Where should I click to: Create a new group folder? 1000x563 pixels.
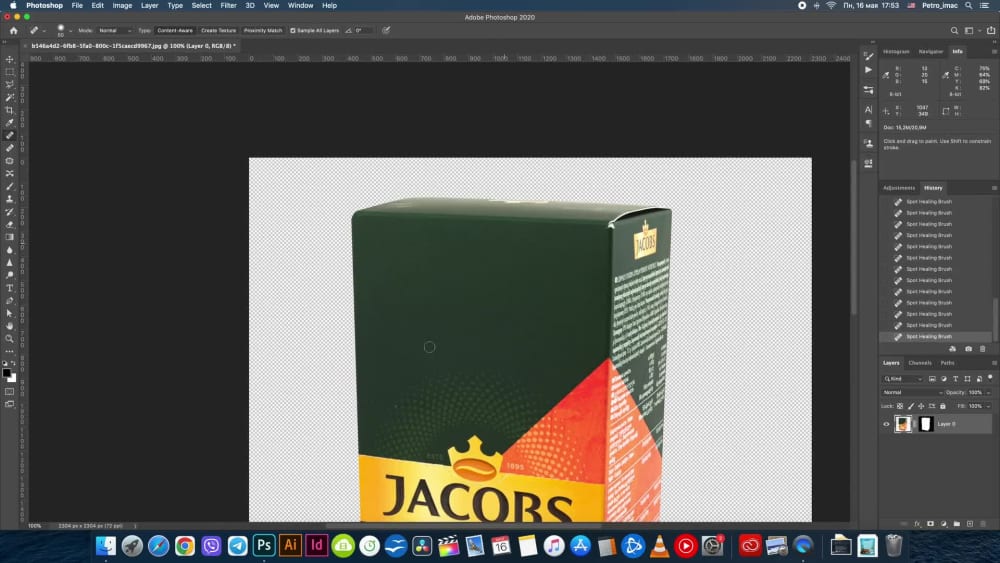pos(957,523)
